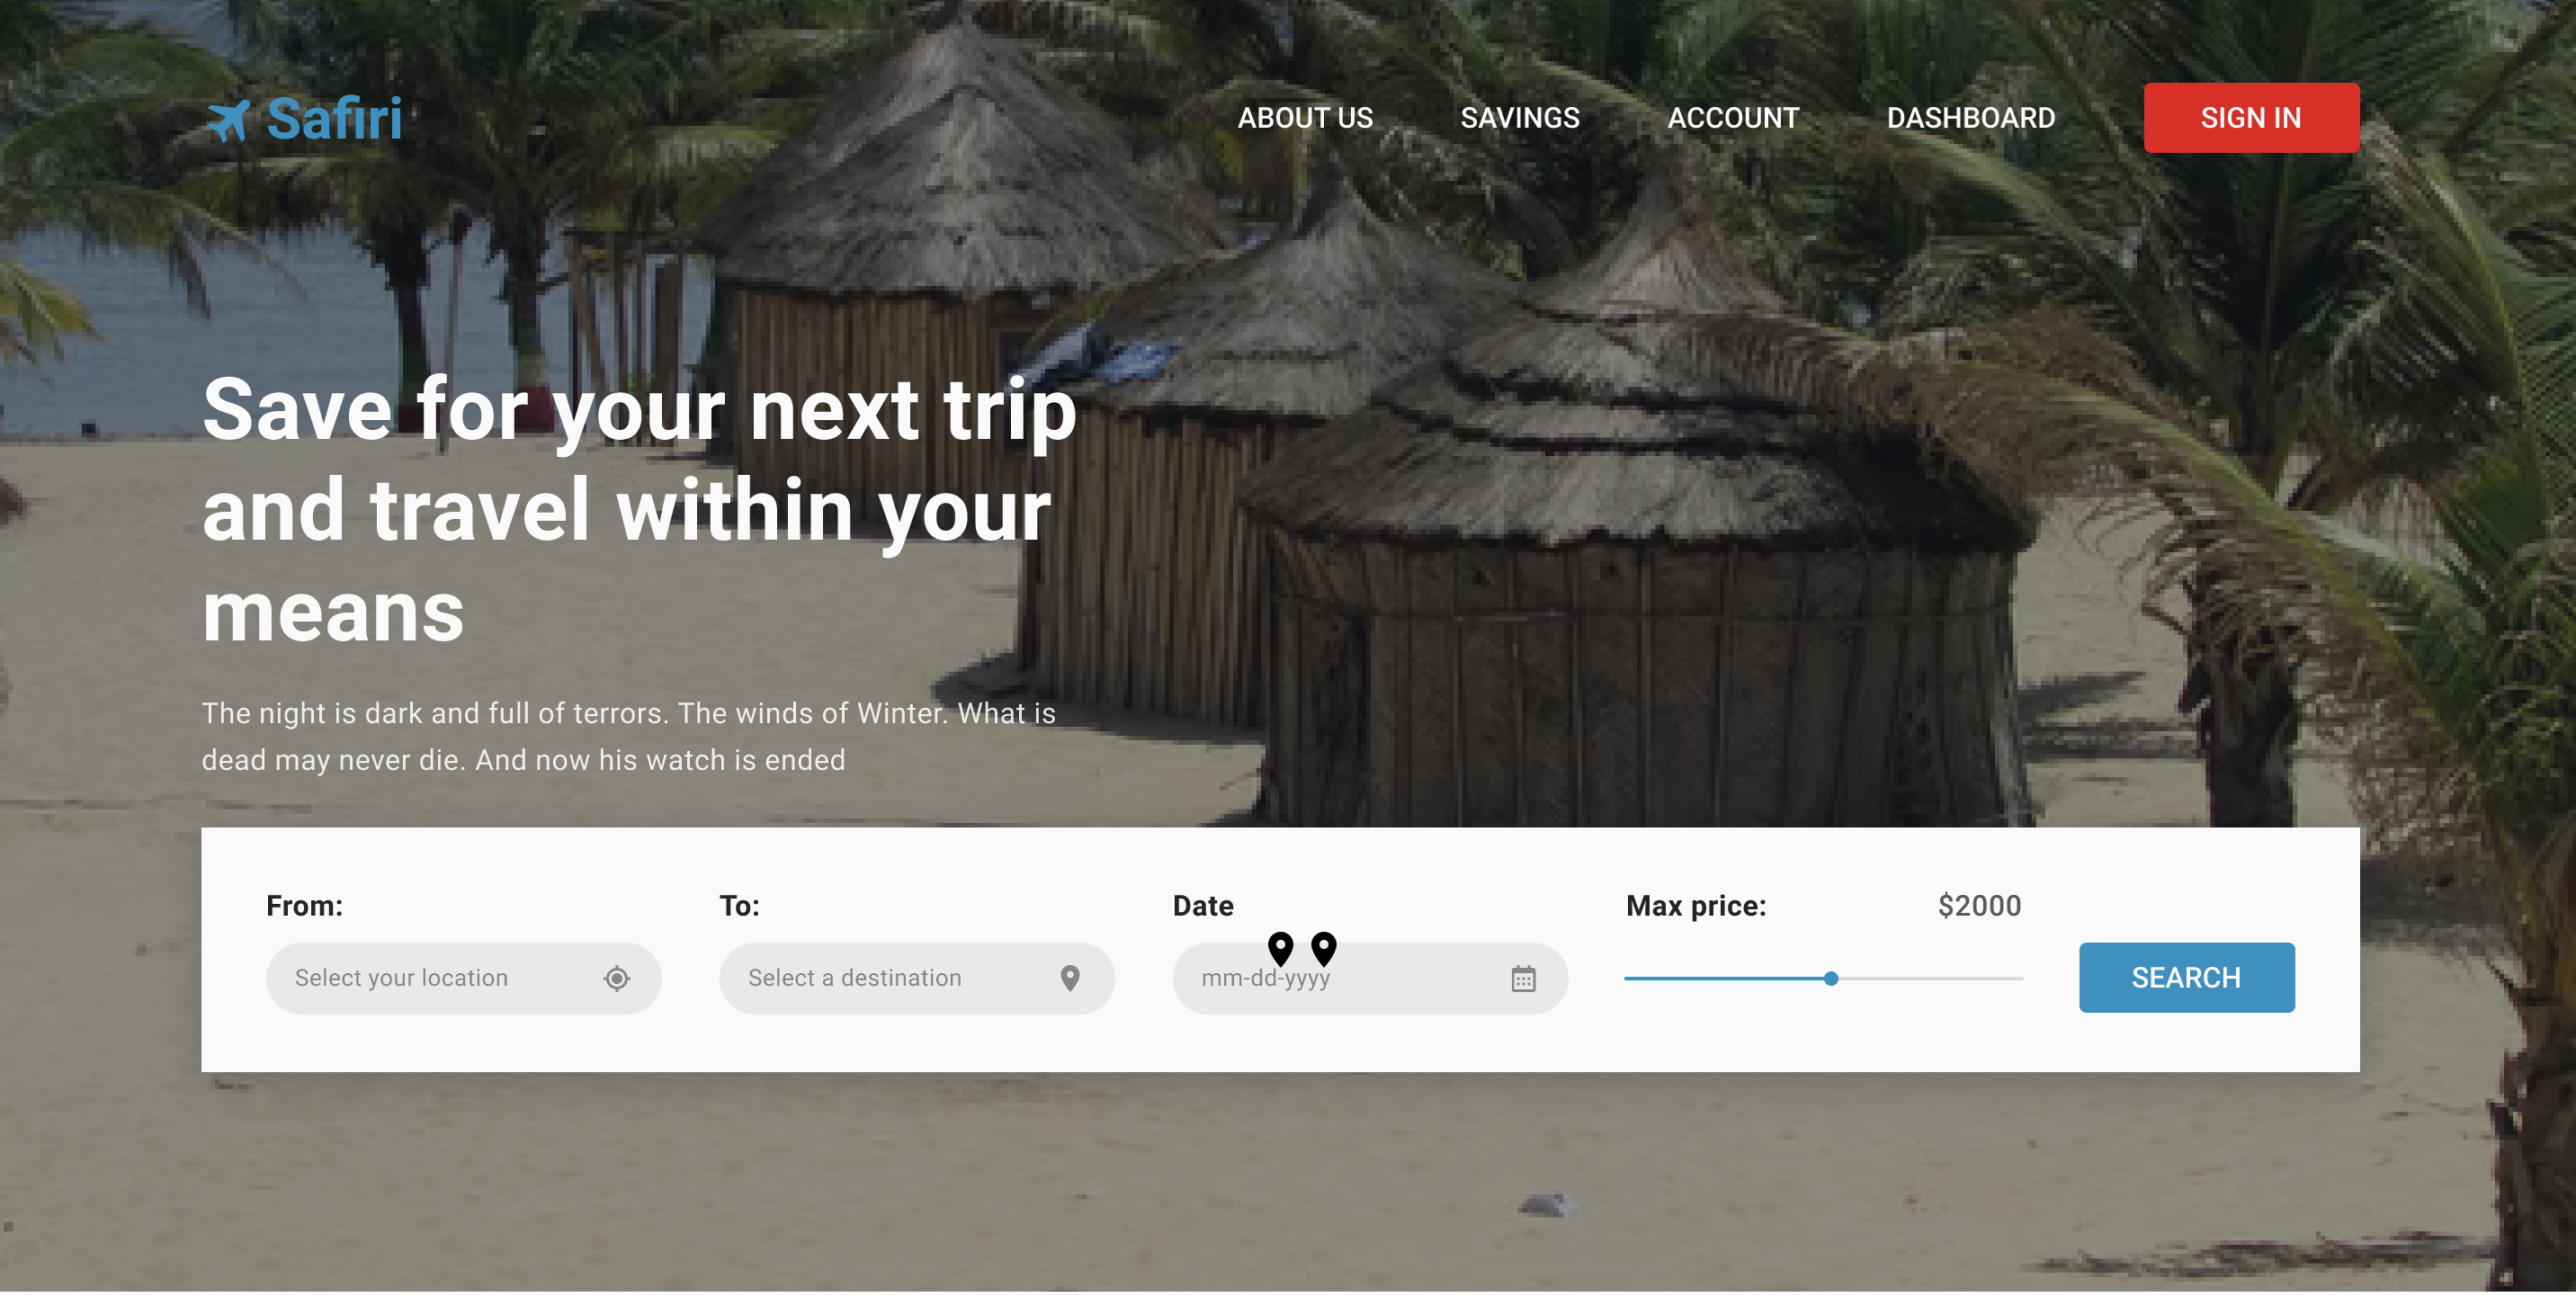Open the About Us page
The height and width of the screenshot is (1297, 2576).
pos(1305,118)
